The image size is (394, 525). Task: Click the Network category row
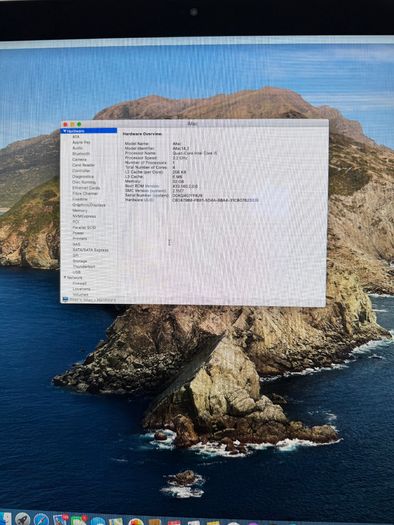89,278
